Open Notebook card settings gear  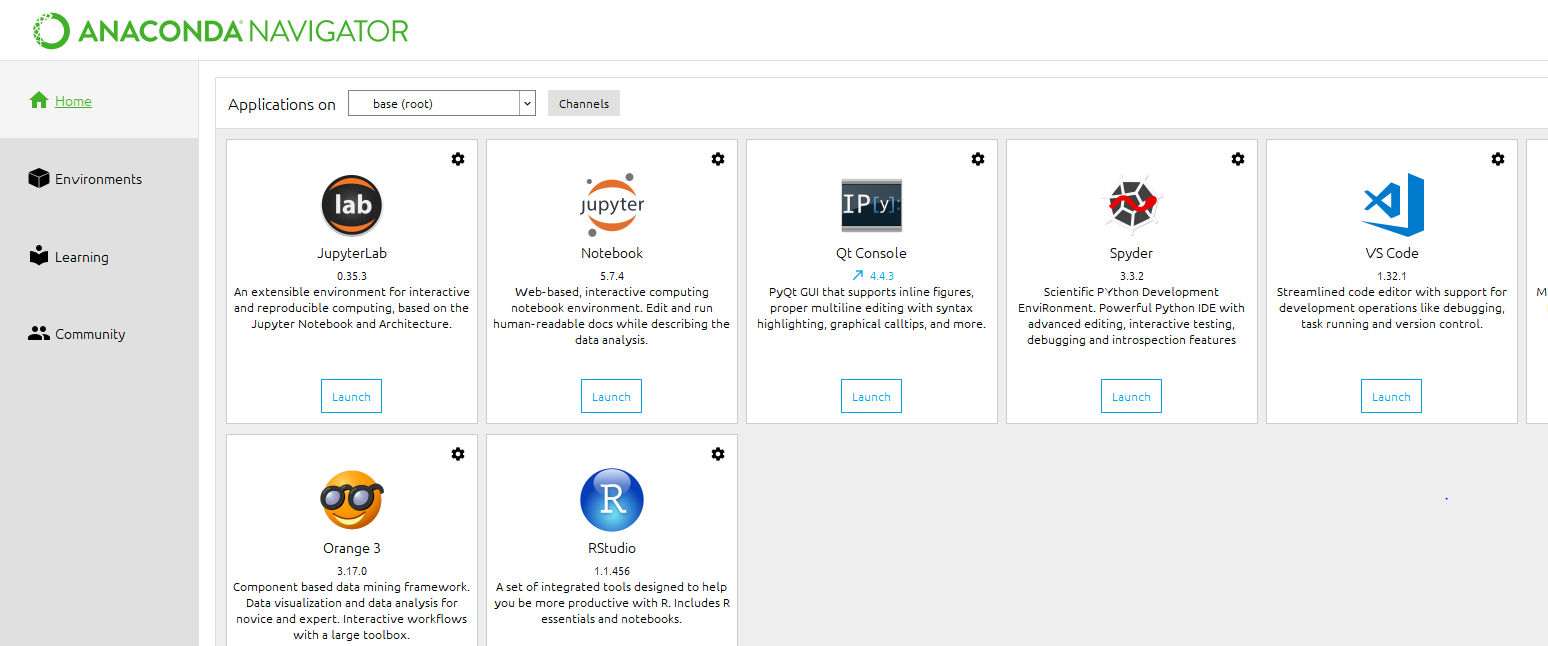[x=718, y=159]
